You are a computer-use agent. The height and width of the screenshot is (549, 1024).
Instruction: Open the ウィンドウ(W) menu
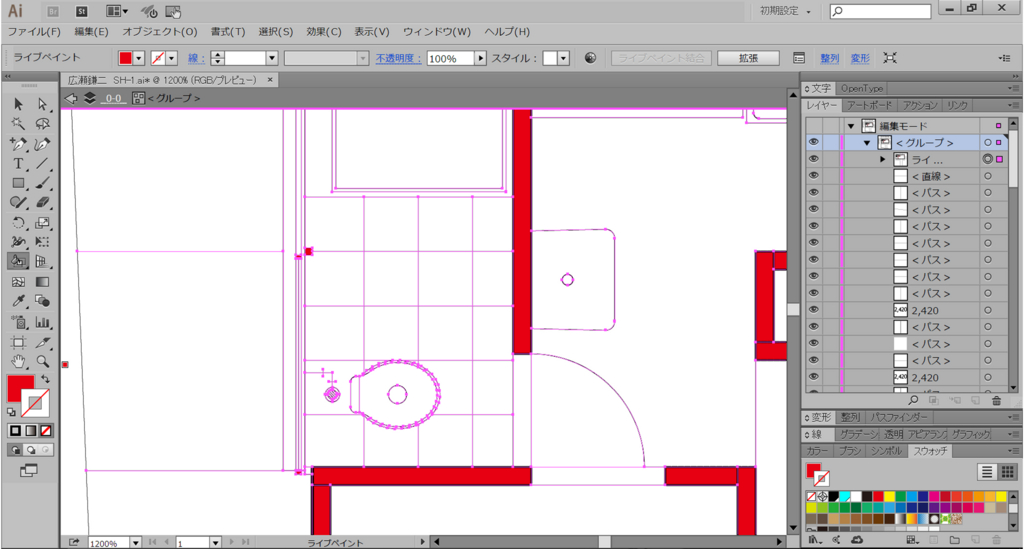pos(436,31)
